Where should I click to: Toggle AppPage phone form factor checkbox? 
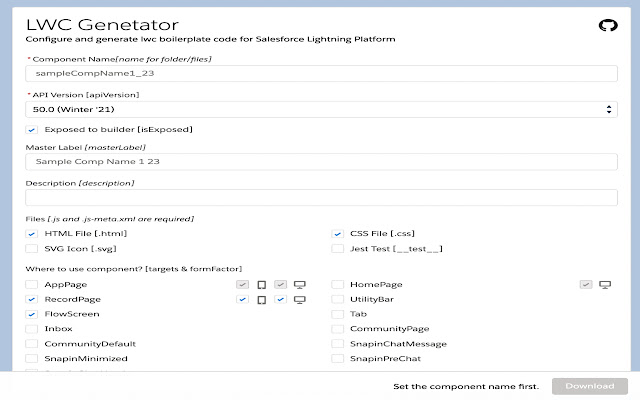[x=242, y=284]
